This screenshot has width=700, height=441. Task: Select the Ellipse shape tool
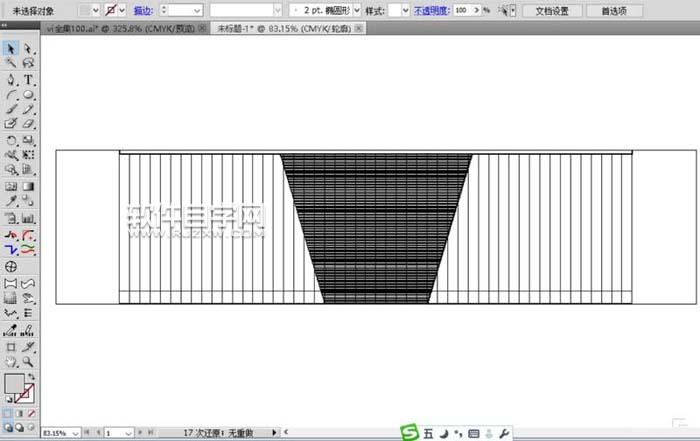pos(28,94)
